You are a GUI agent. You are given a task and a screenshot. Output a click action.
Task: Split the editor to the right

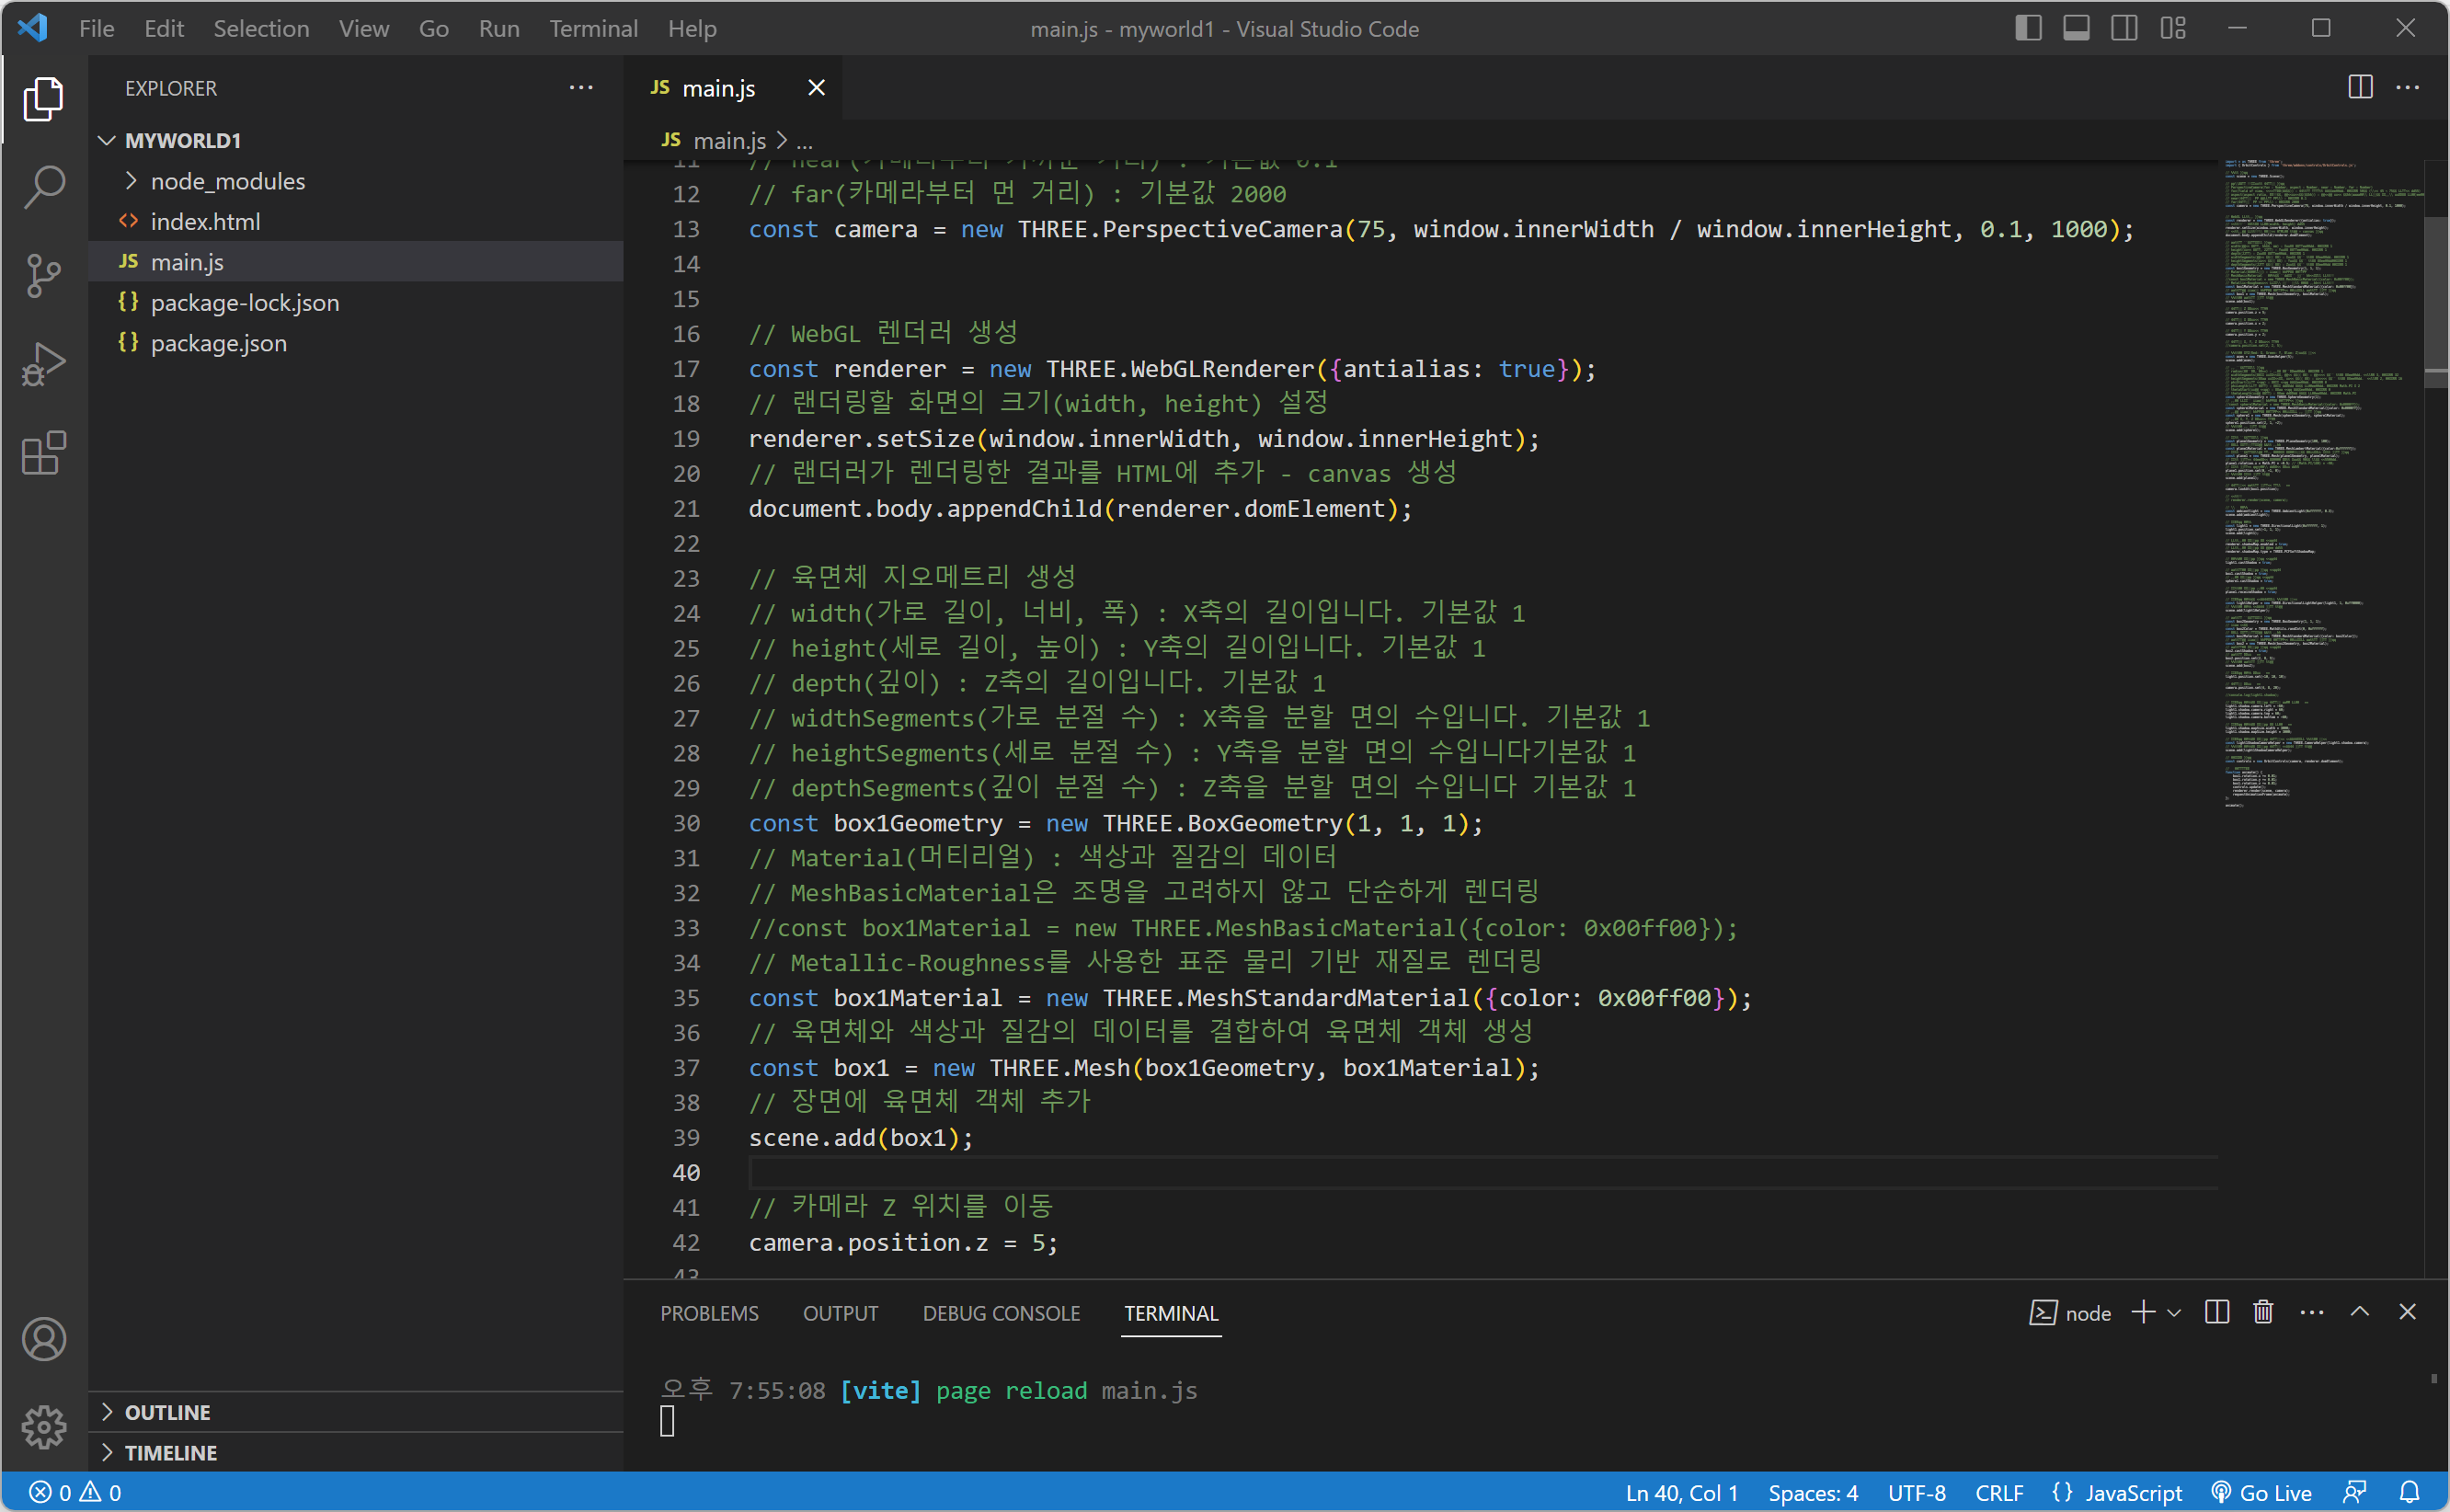pos(2360,88)
